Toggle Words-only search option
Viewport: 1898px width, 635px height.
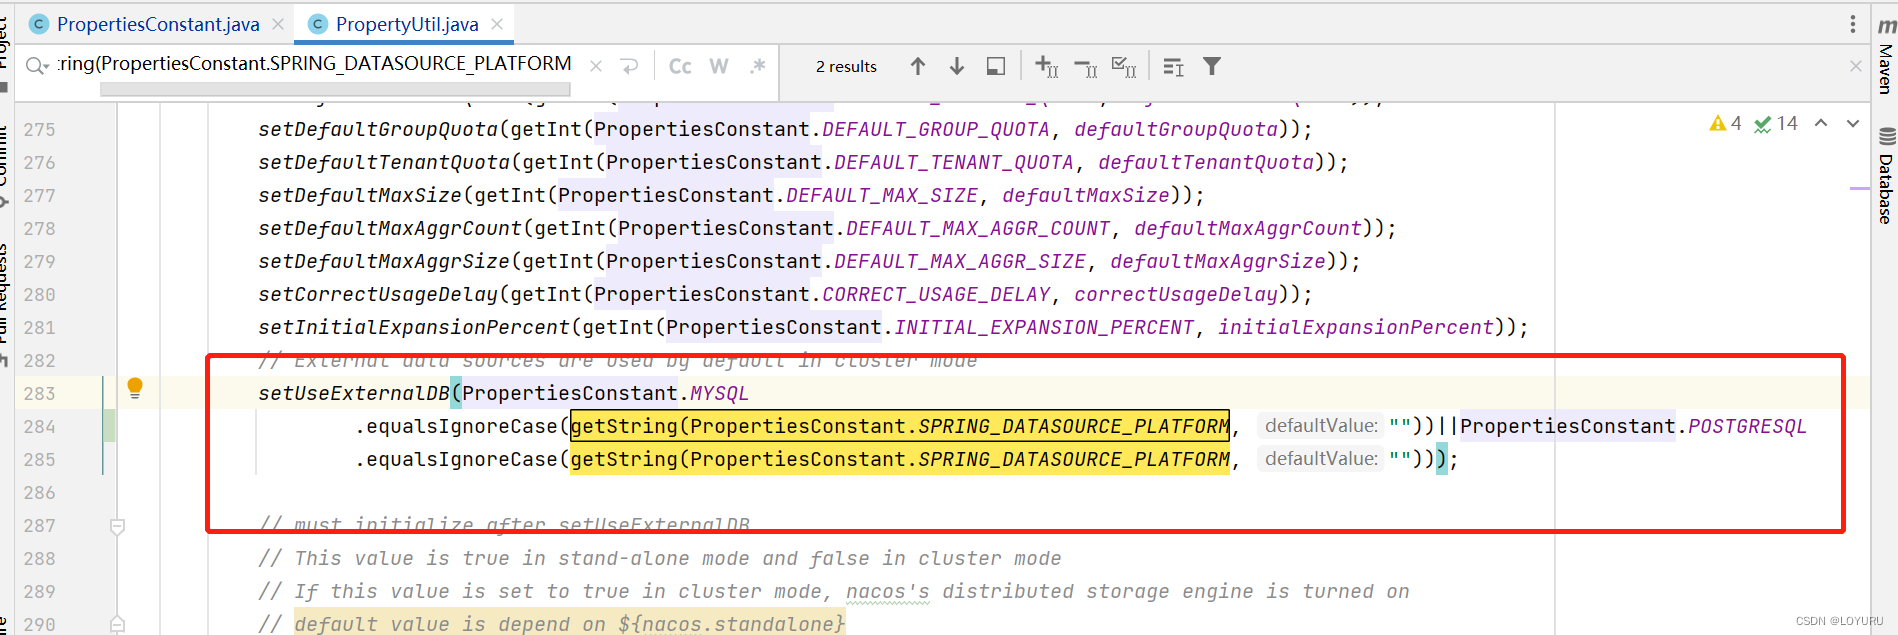click(x=718, y=66)
